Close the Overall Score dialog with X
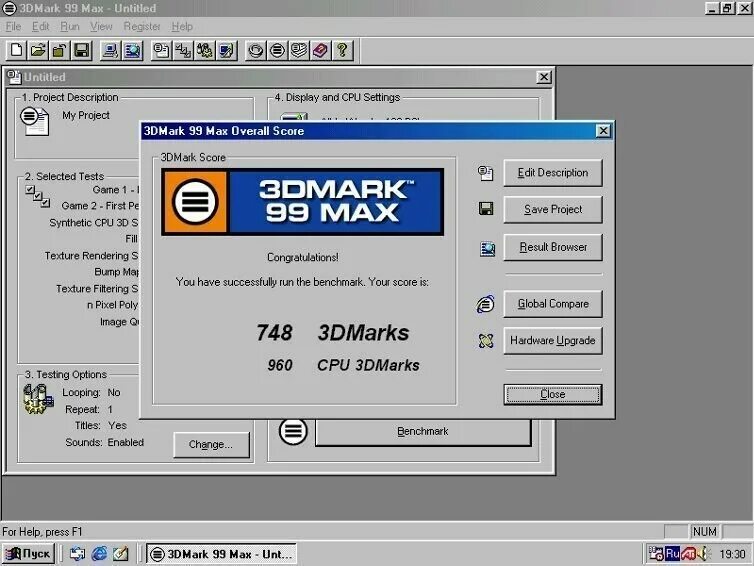 tap(603, 131)
